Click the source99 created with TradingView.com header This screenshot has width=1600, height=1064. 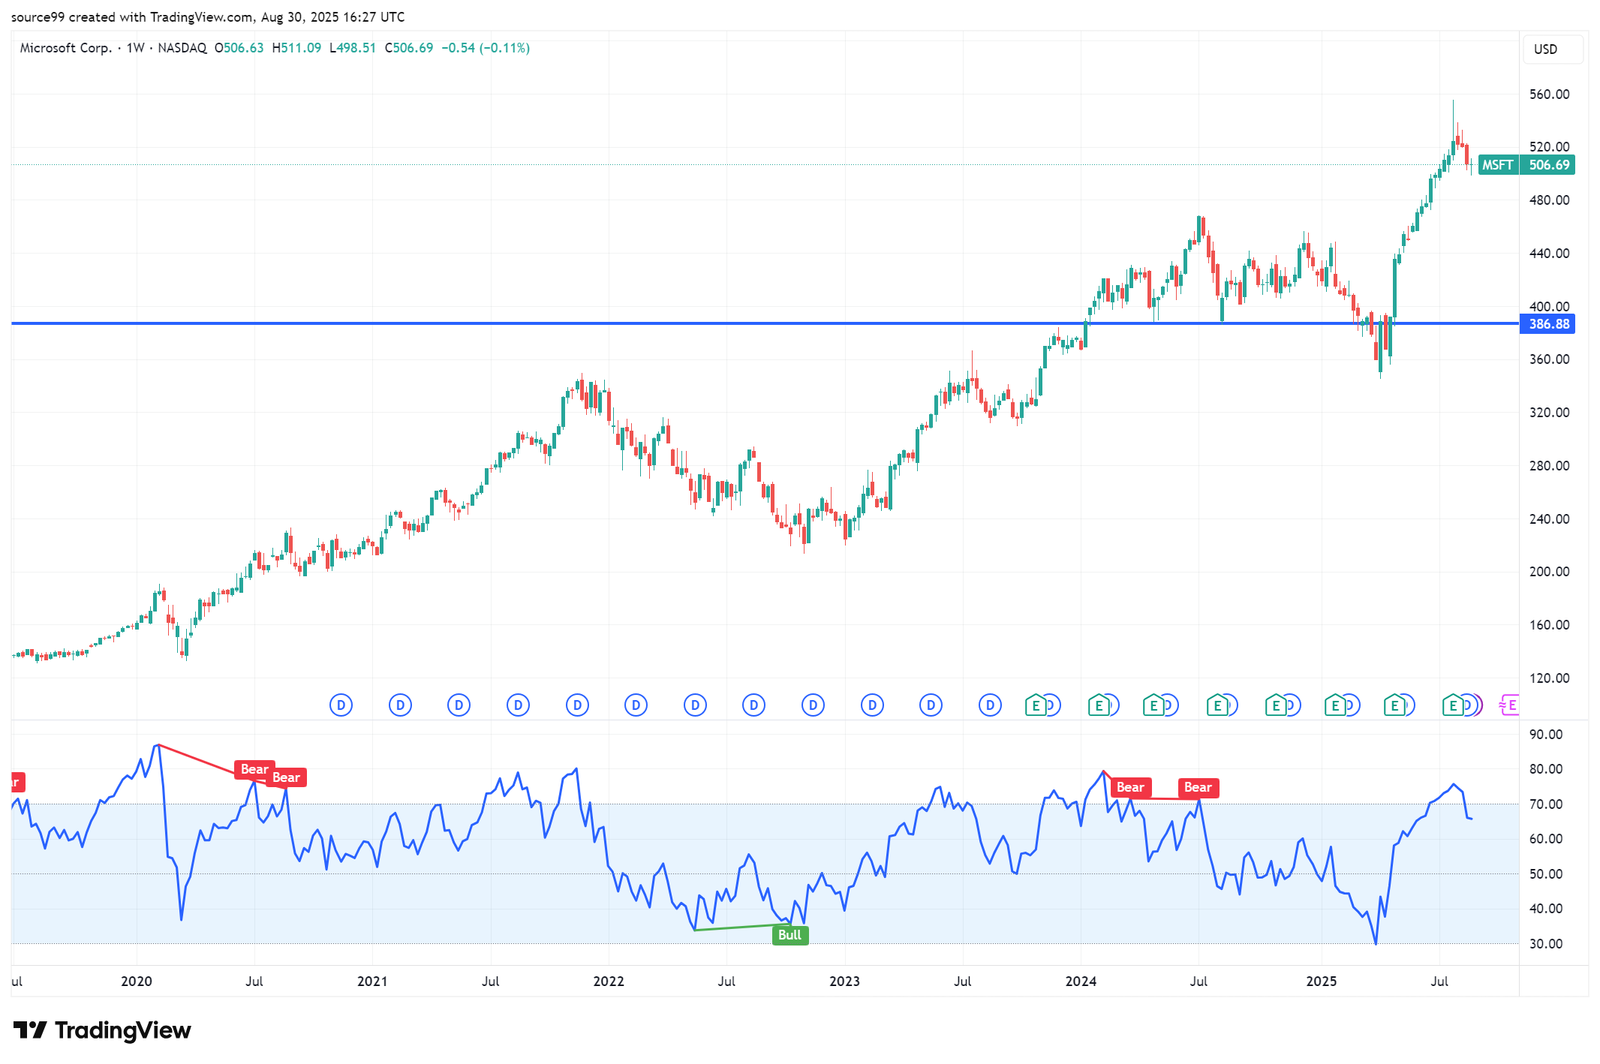[x=208, y=17]
